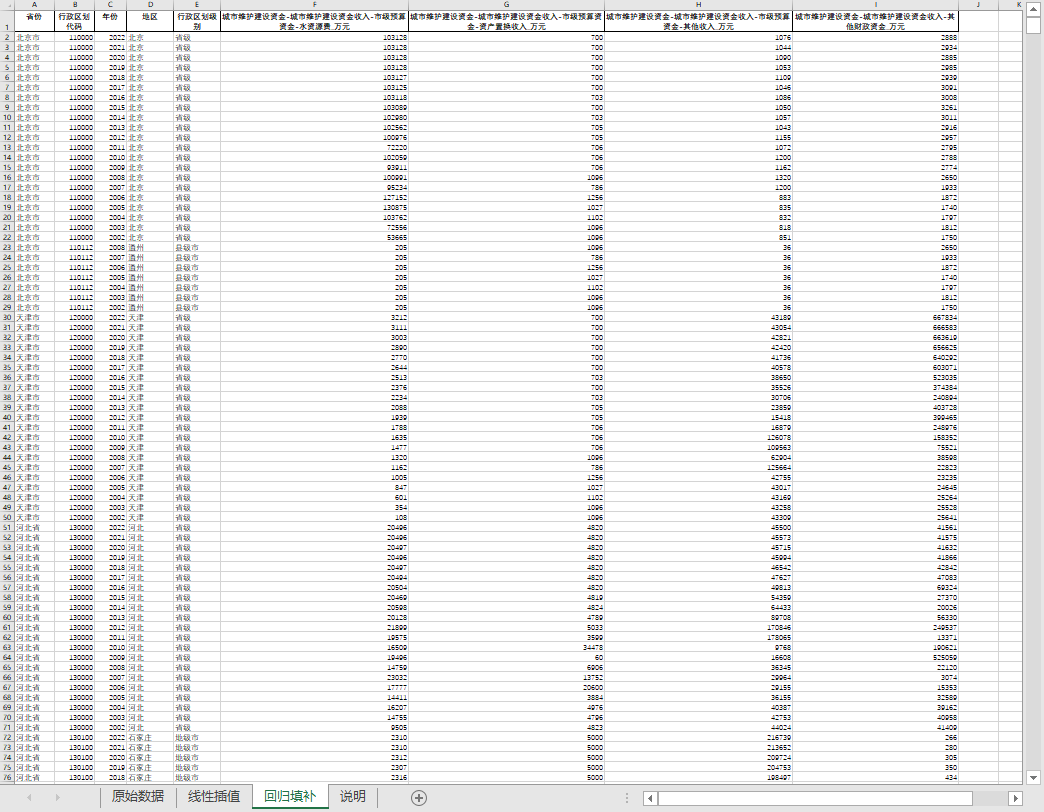Select row 30 header
1044x812 pixels.
point(7,317)
